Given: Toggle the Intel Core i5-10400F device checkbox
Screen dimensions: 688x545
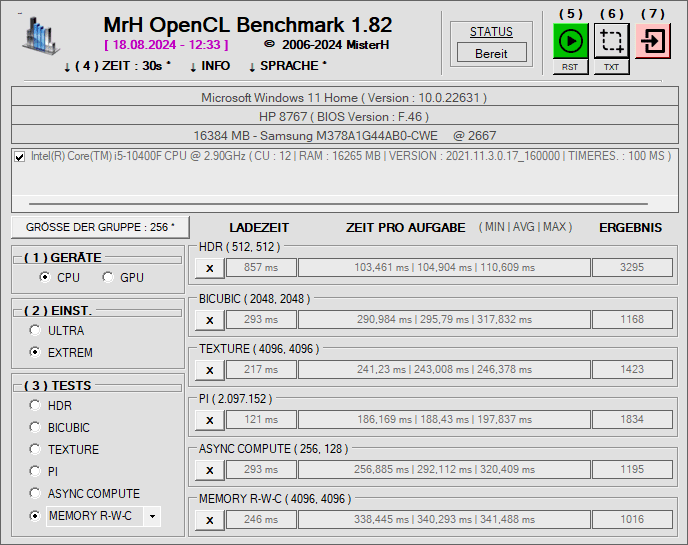Looking at the screenshot, I should 19,157.
